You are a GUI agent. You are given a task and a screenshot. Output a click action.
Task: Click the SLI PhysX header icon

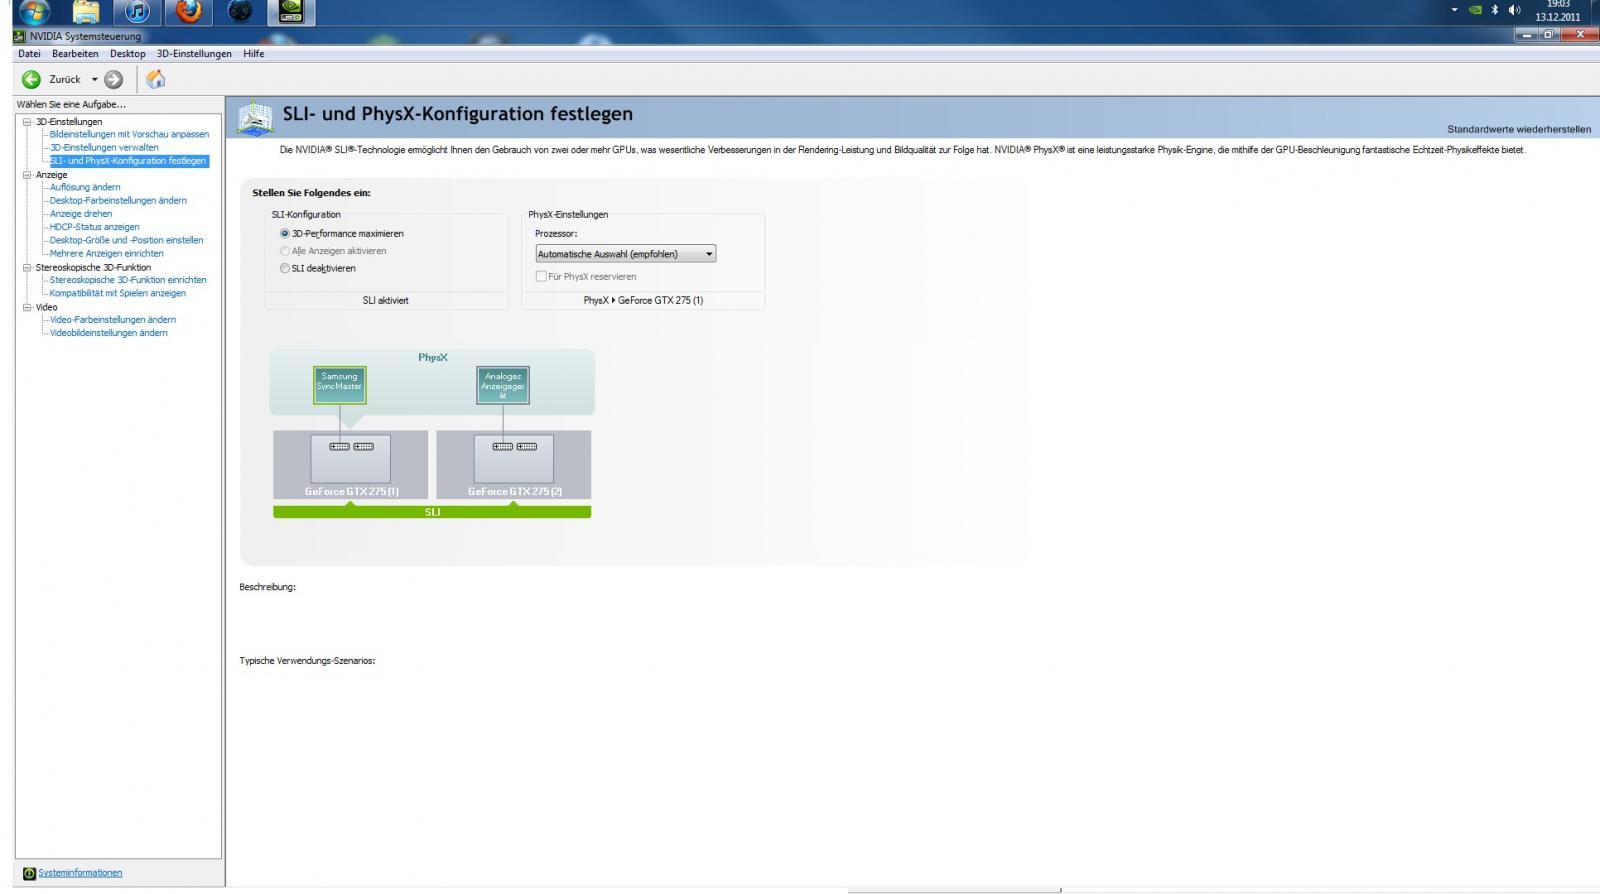(255, 118)
